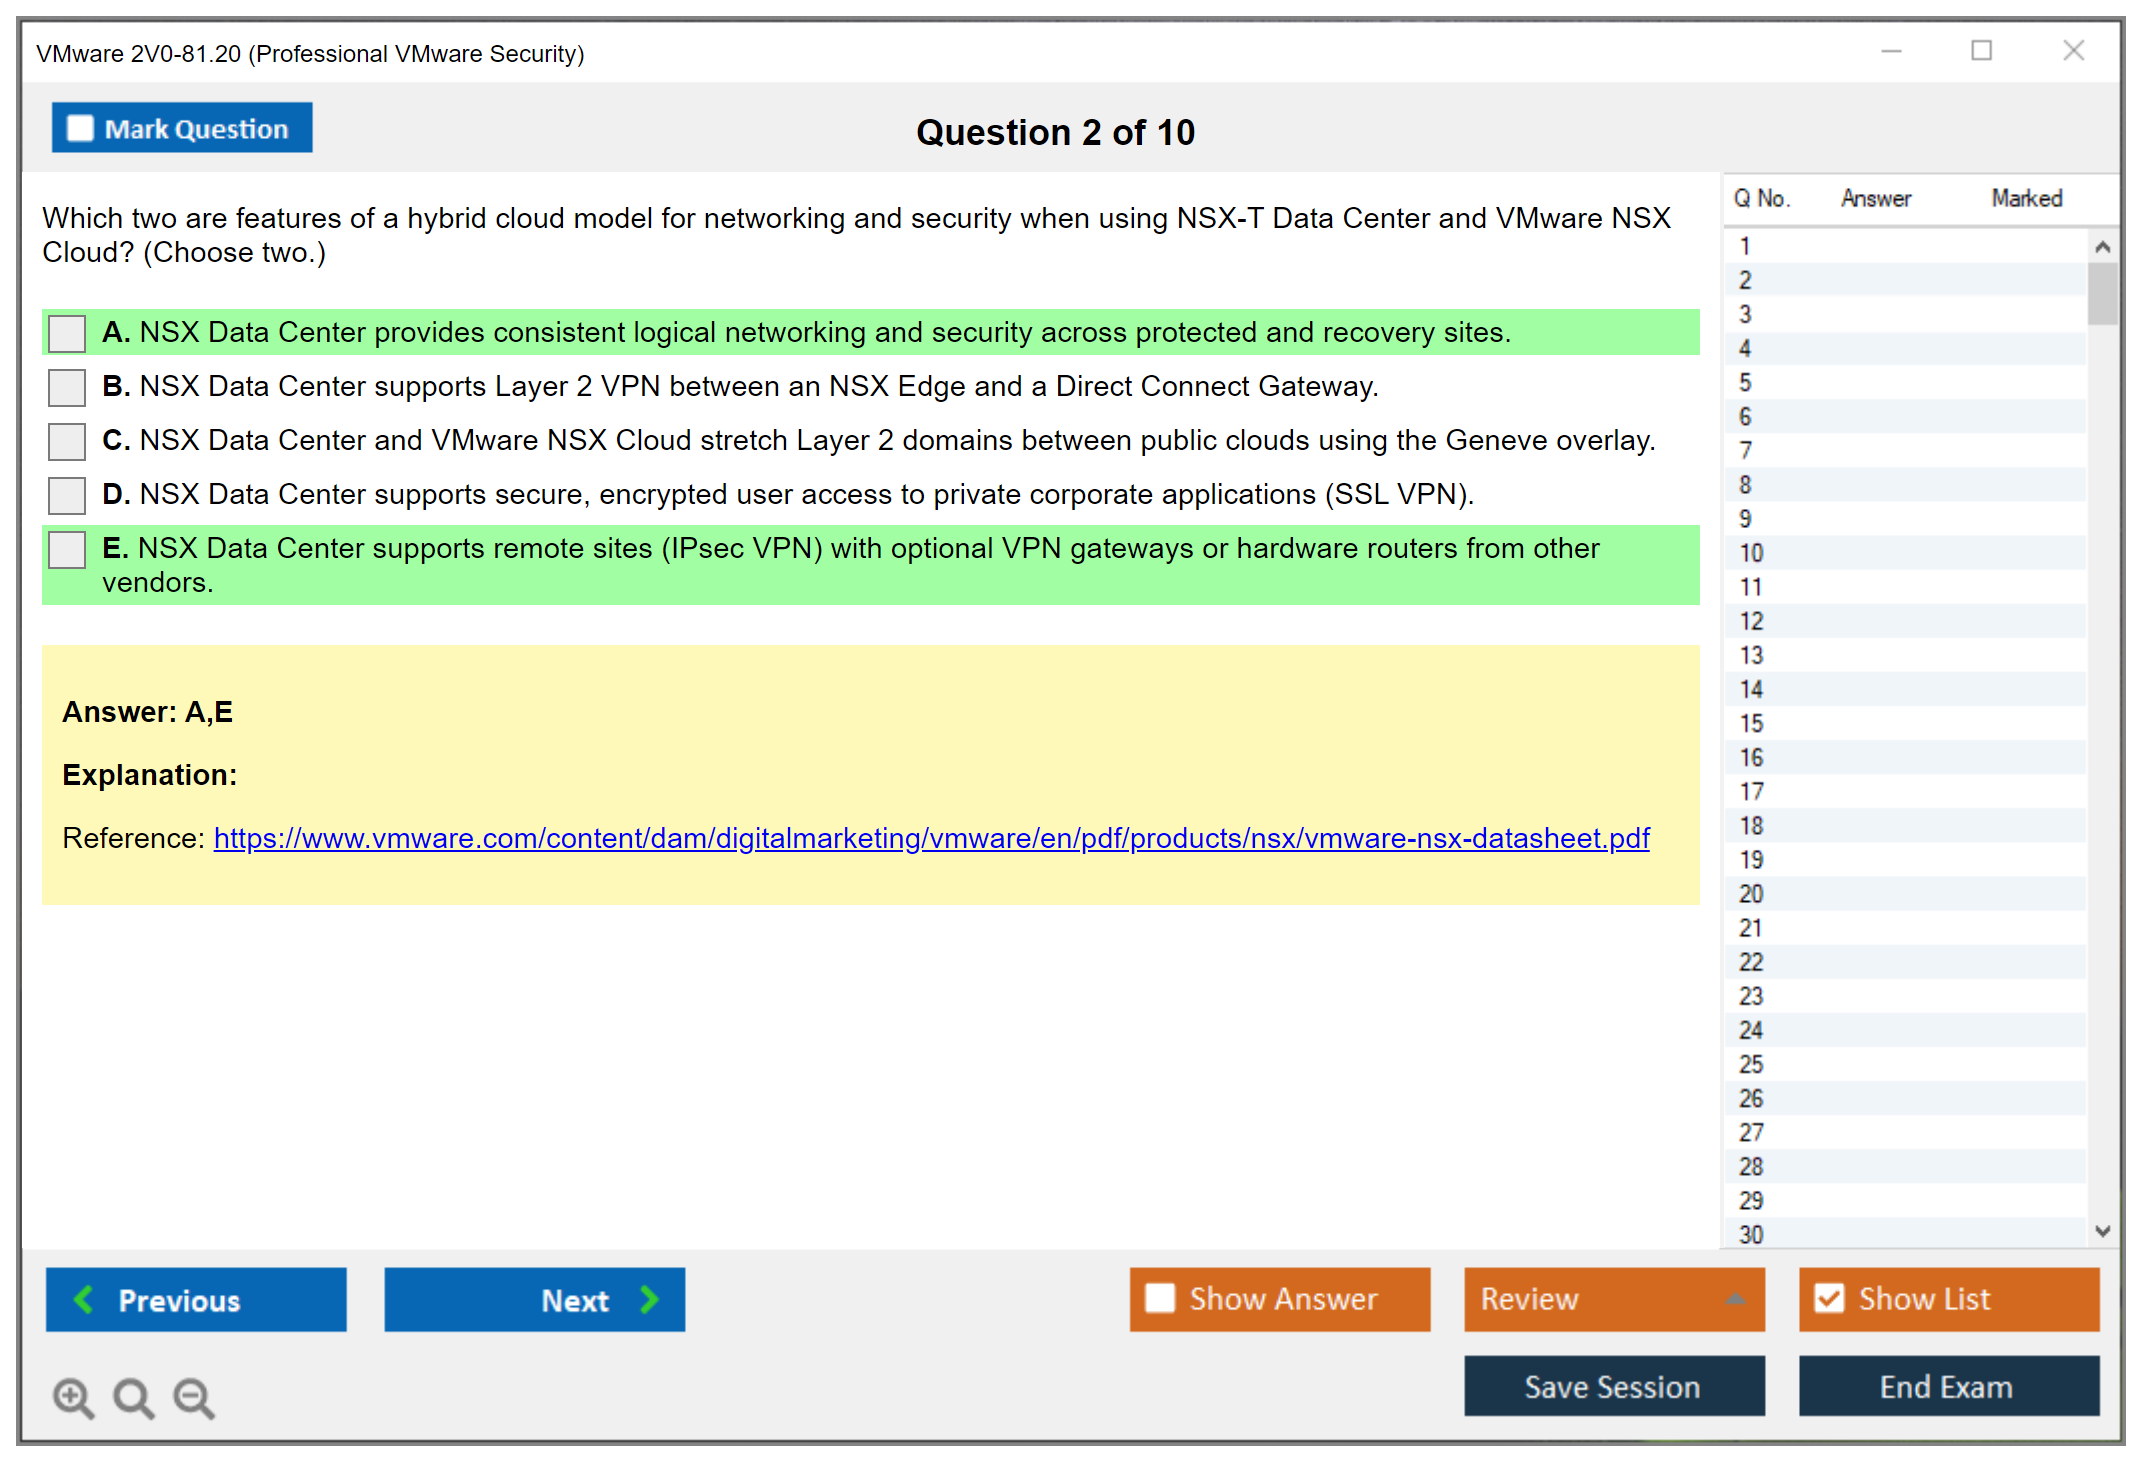
Task: Click the reset zoom magnifier icon
Action: [x=132, y=1397]
